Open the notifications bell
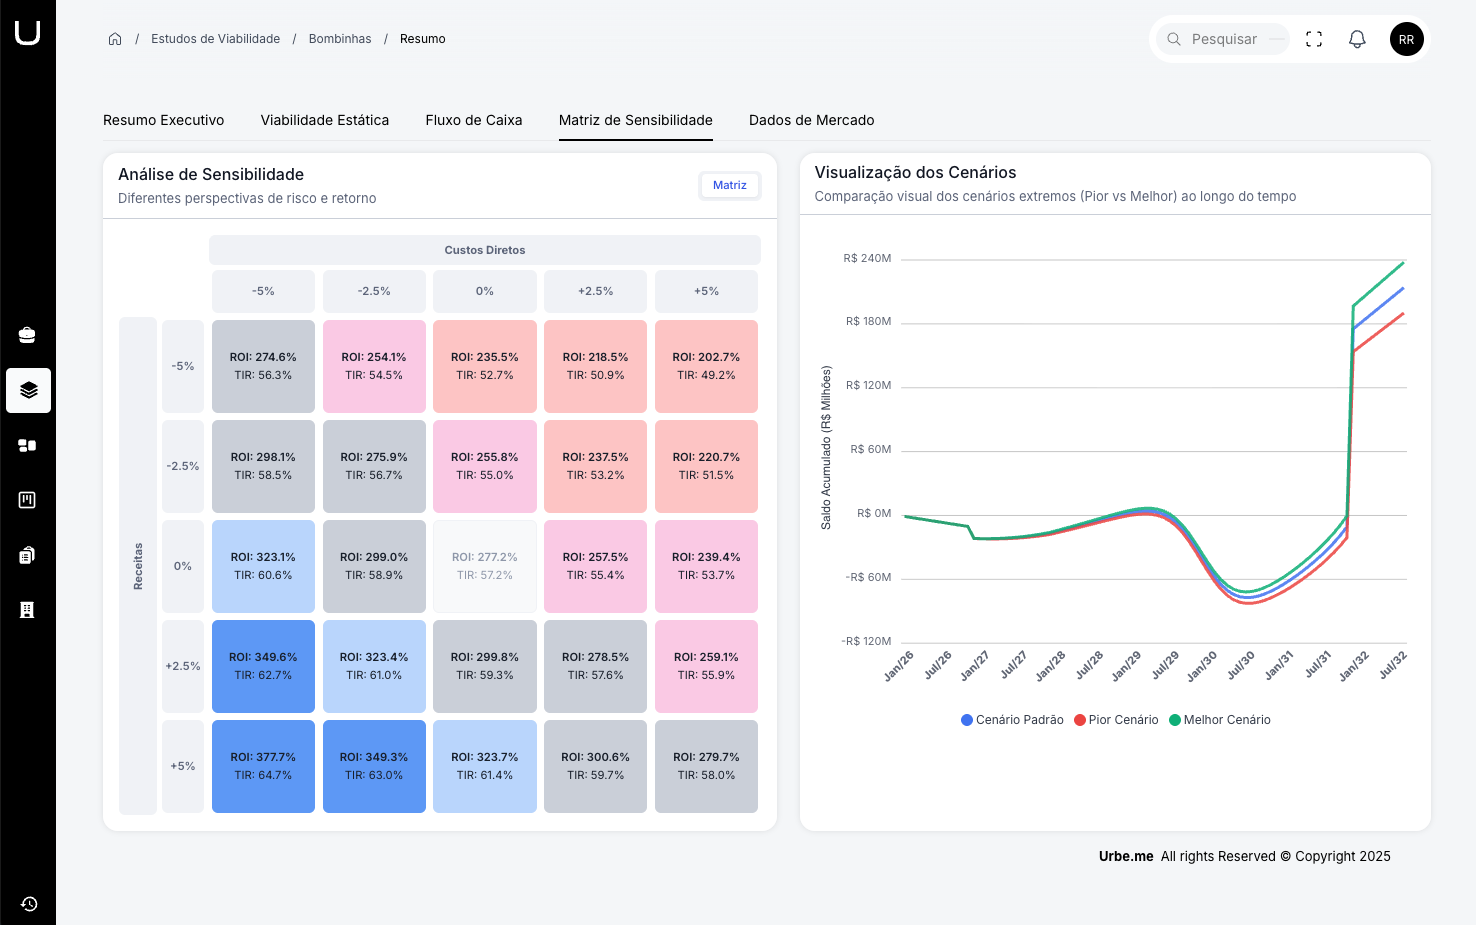 (1357, 39)
